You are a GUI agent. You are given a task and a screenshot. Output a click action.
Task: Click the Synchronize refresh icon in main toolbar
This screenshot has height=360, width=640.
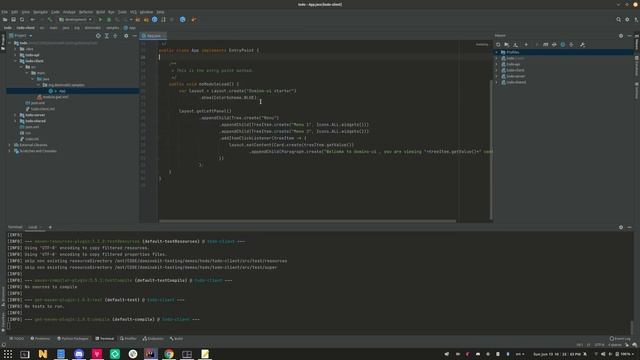(22, 20)
